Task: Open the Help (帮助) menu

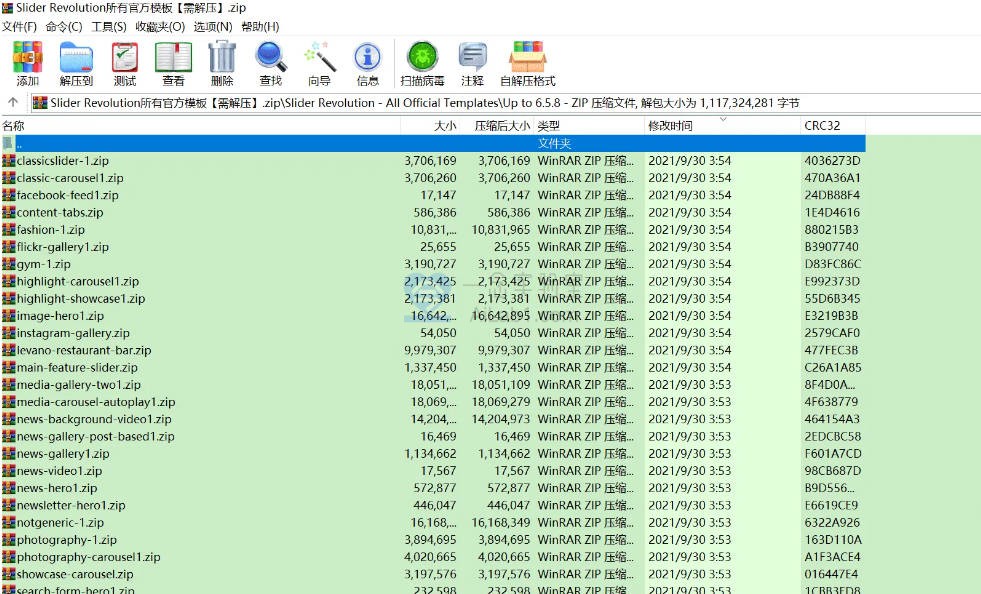Action: (x=260, y=27)
